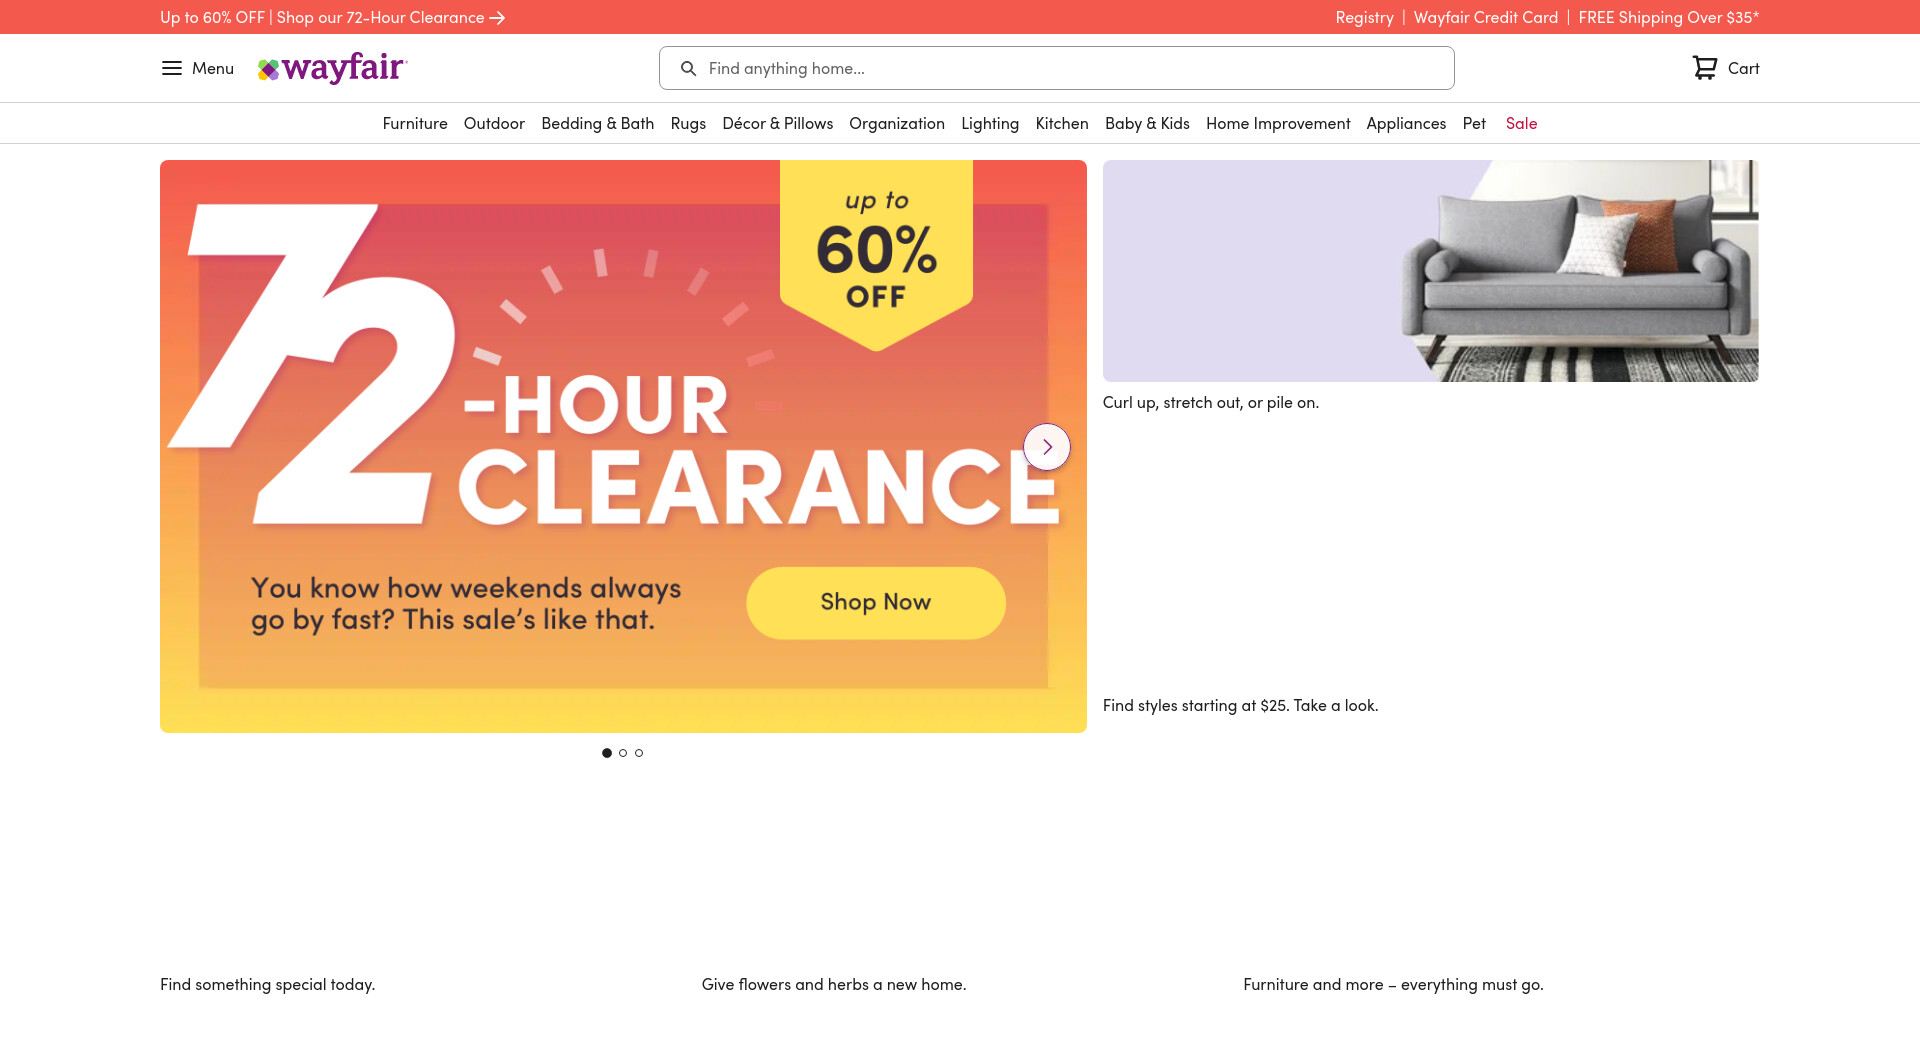Open the Registry link
1920x1040 pixels.
pyautogui.click(x=1364, y=18)
